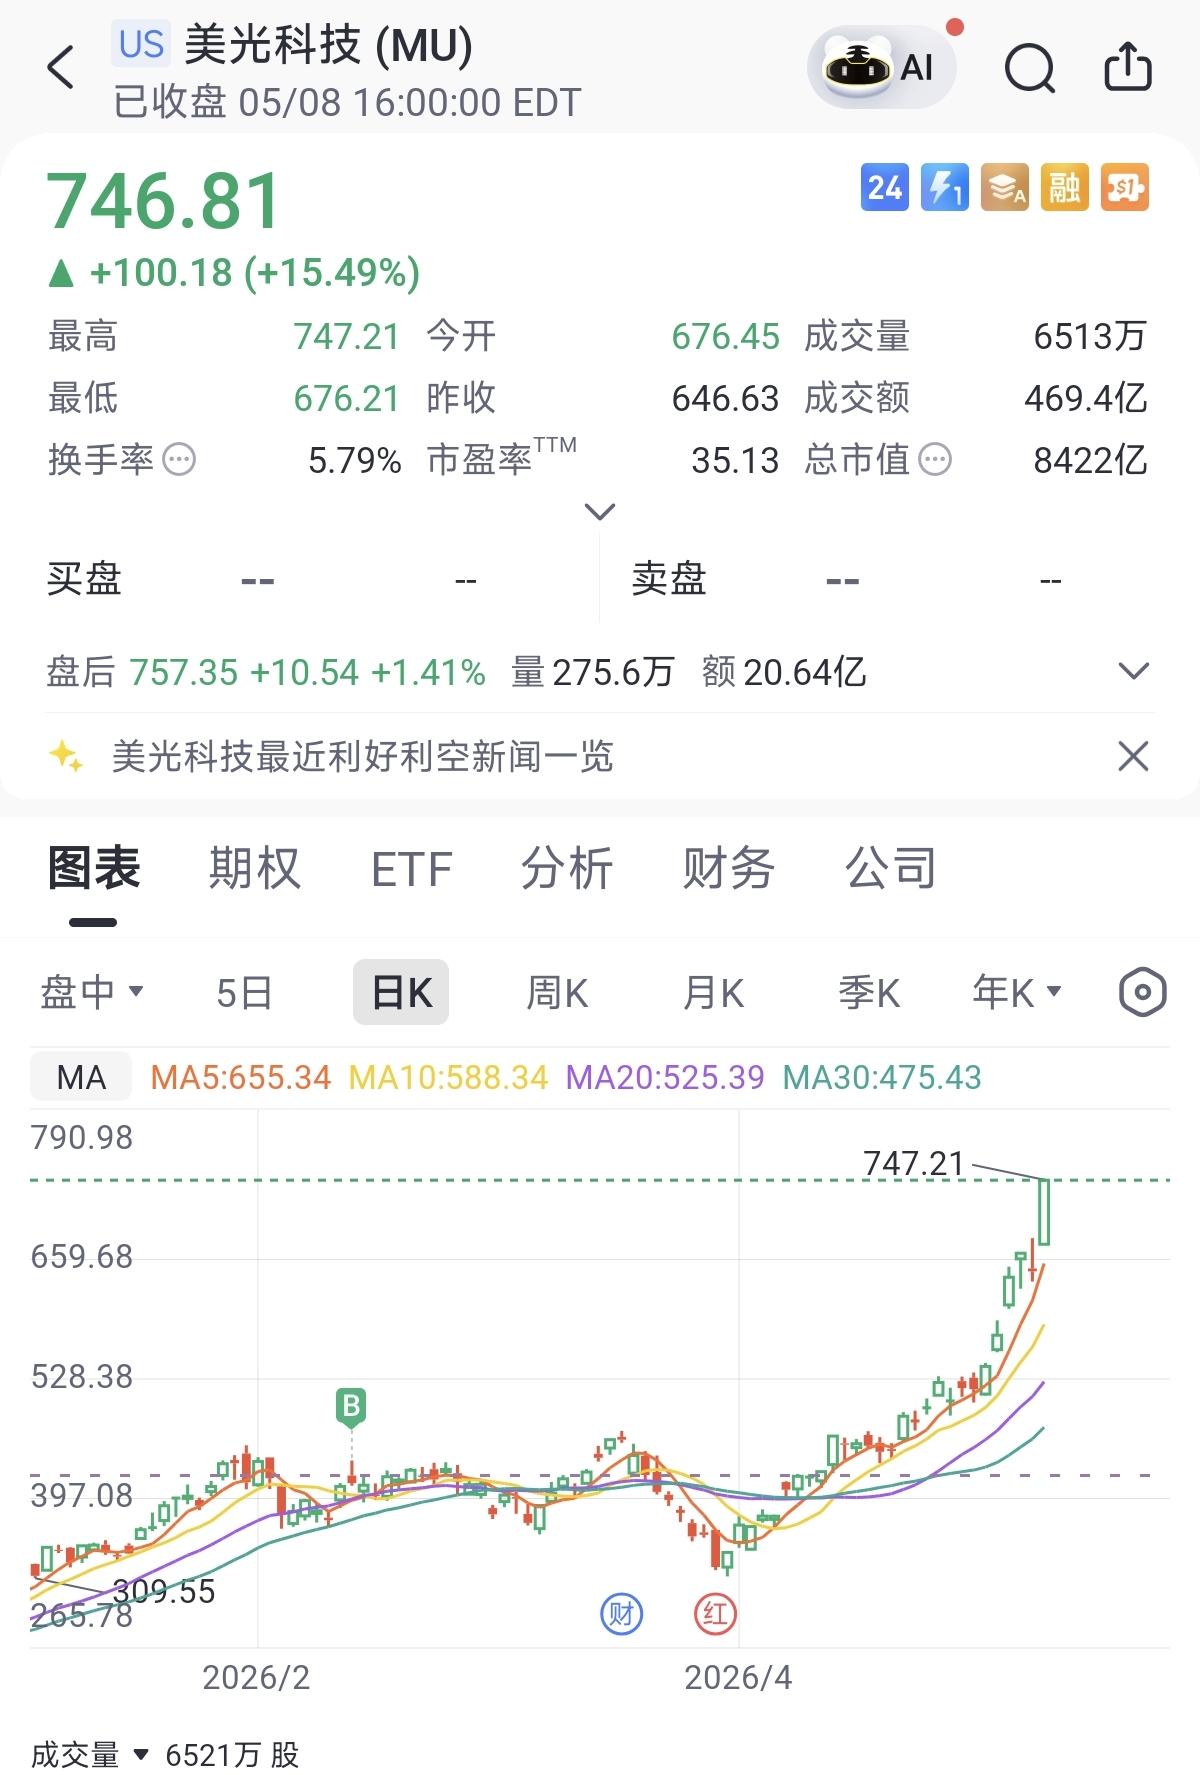Tap the 成交量 value 6513万
Image resolution: width=1200 pixels, height=1775 pixels.
(1090, 337)
